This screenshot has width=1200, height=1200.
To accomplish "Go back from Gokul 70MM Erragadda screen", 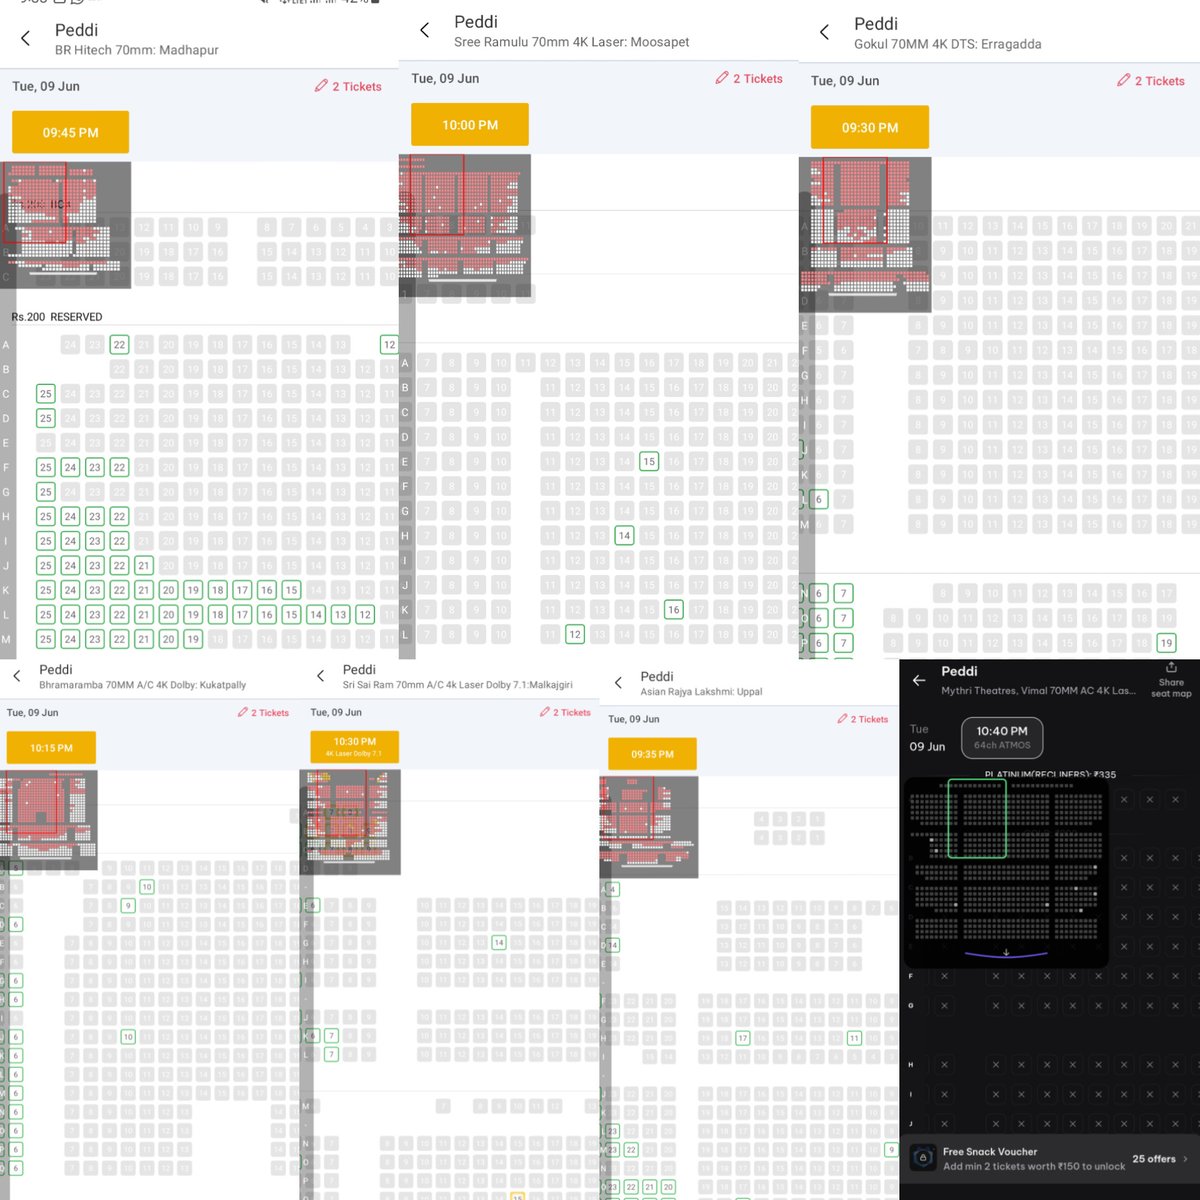I will [x=825, y=32].
